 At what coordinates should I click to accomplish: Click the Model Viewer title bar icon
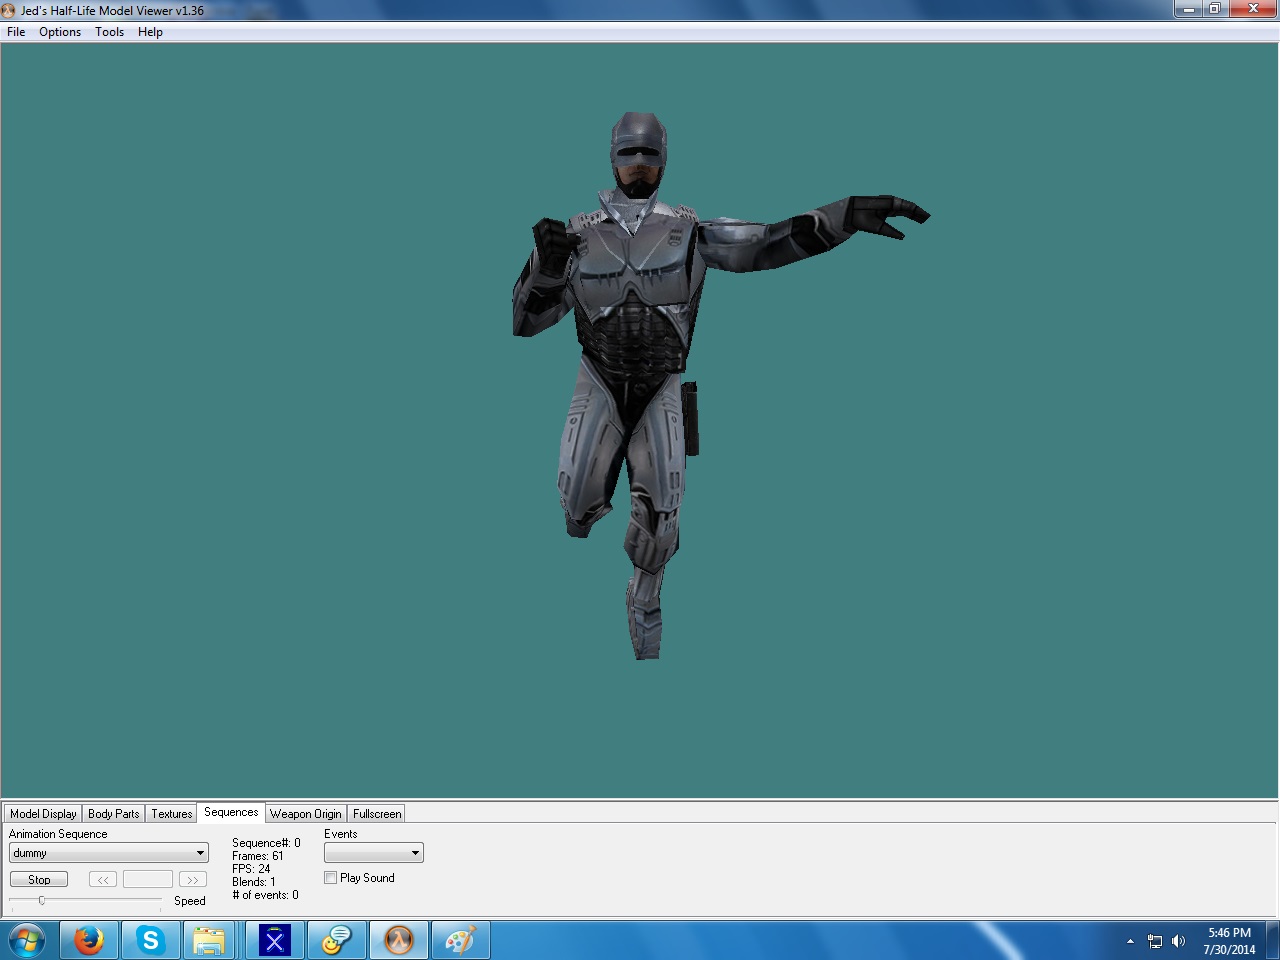pyautogui.click(x=9, y=11)
